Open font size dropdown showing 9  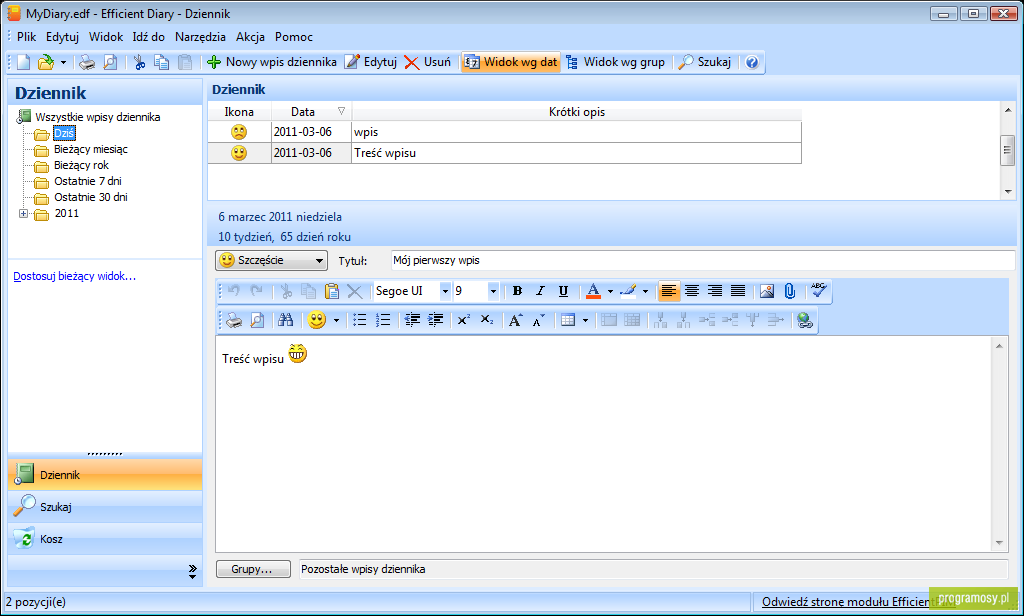point(493,291)
